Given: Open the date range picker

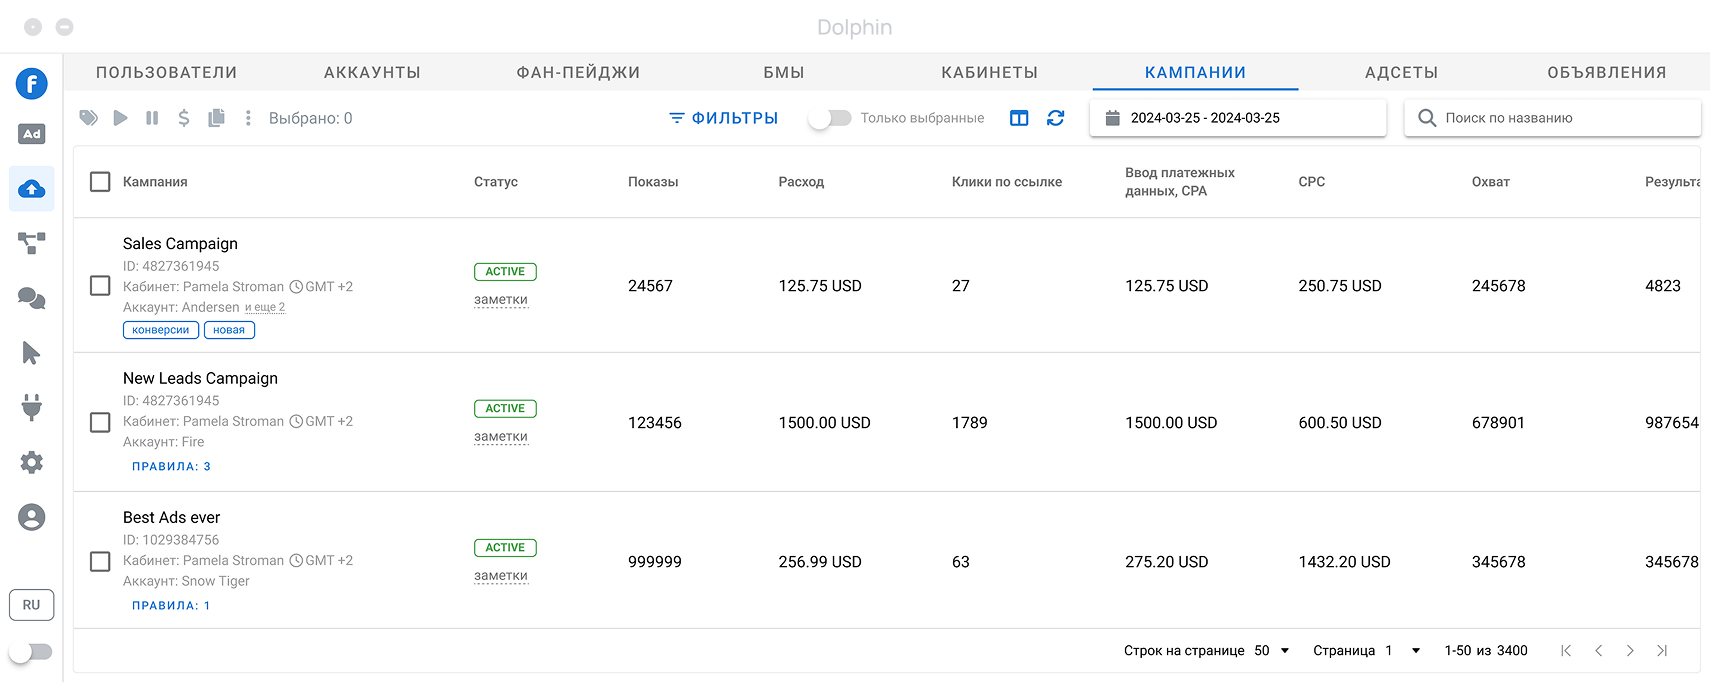Looking at the screenshot, I should (x=1237, y=118).
